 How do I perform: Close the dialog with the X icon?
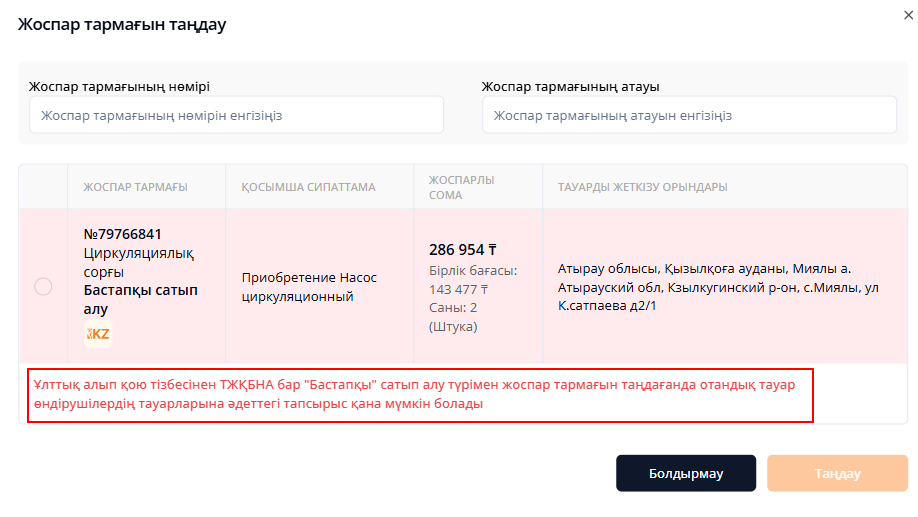point(908,15)
